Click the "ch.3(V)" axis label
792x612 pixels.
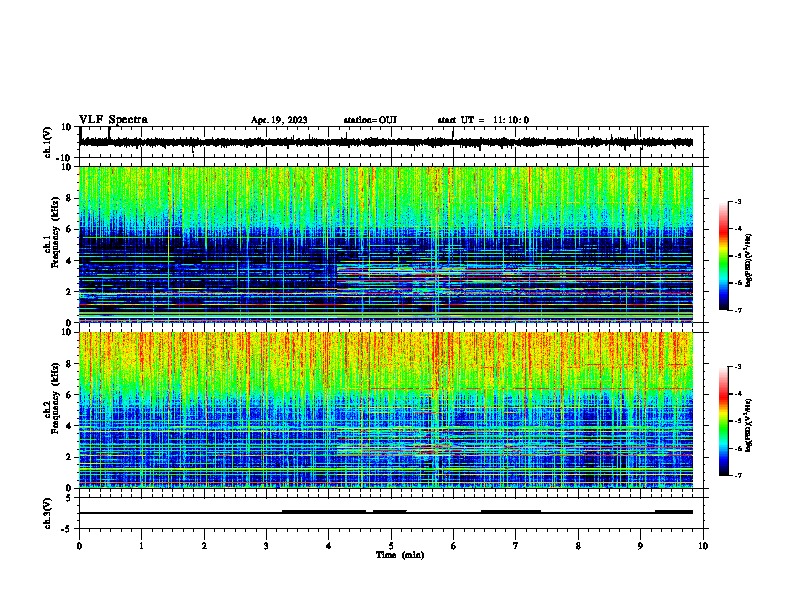[x=47, y=513]
